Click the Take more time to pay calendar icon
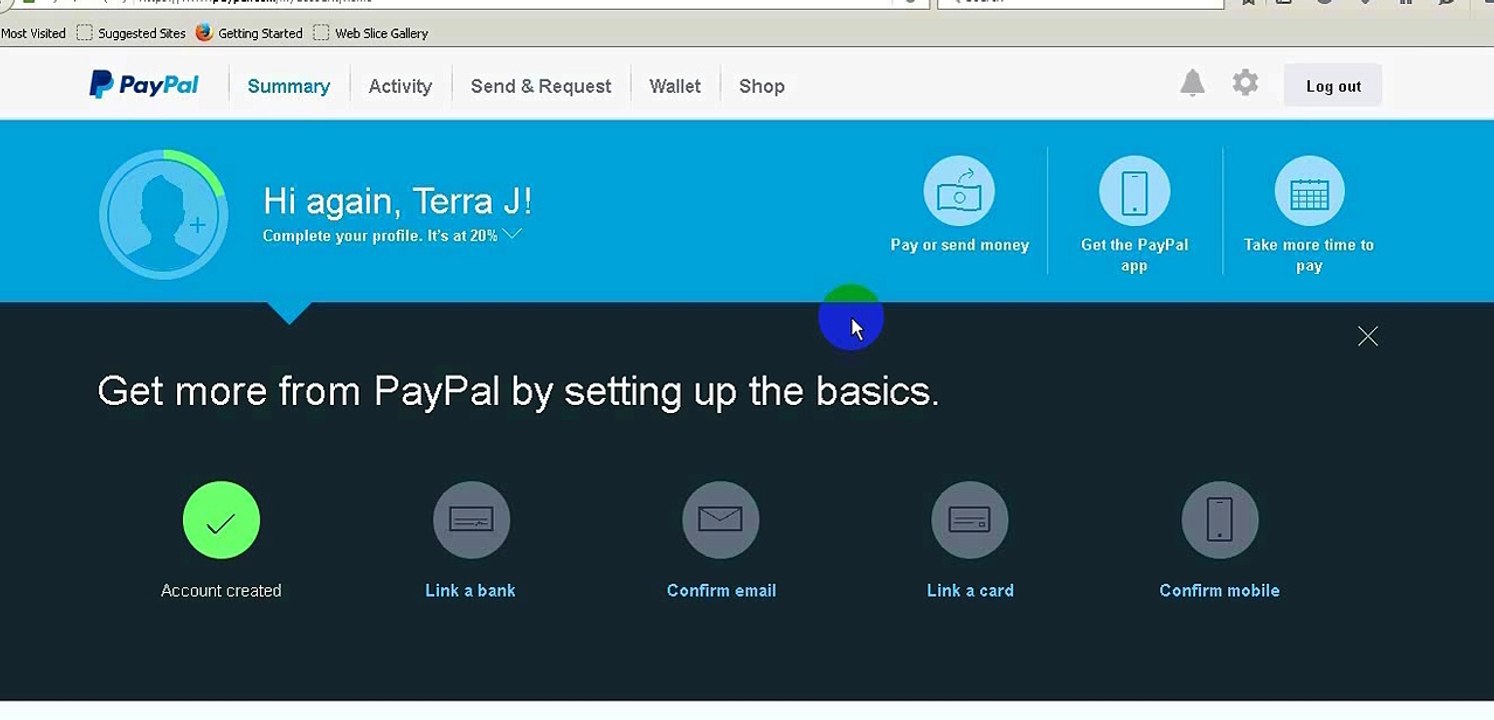 [x=1309, y=191]
